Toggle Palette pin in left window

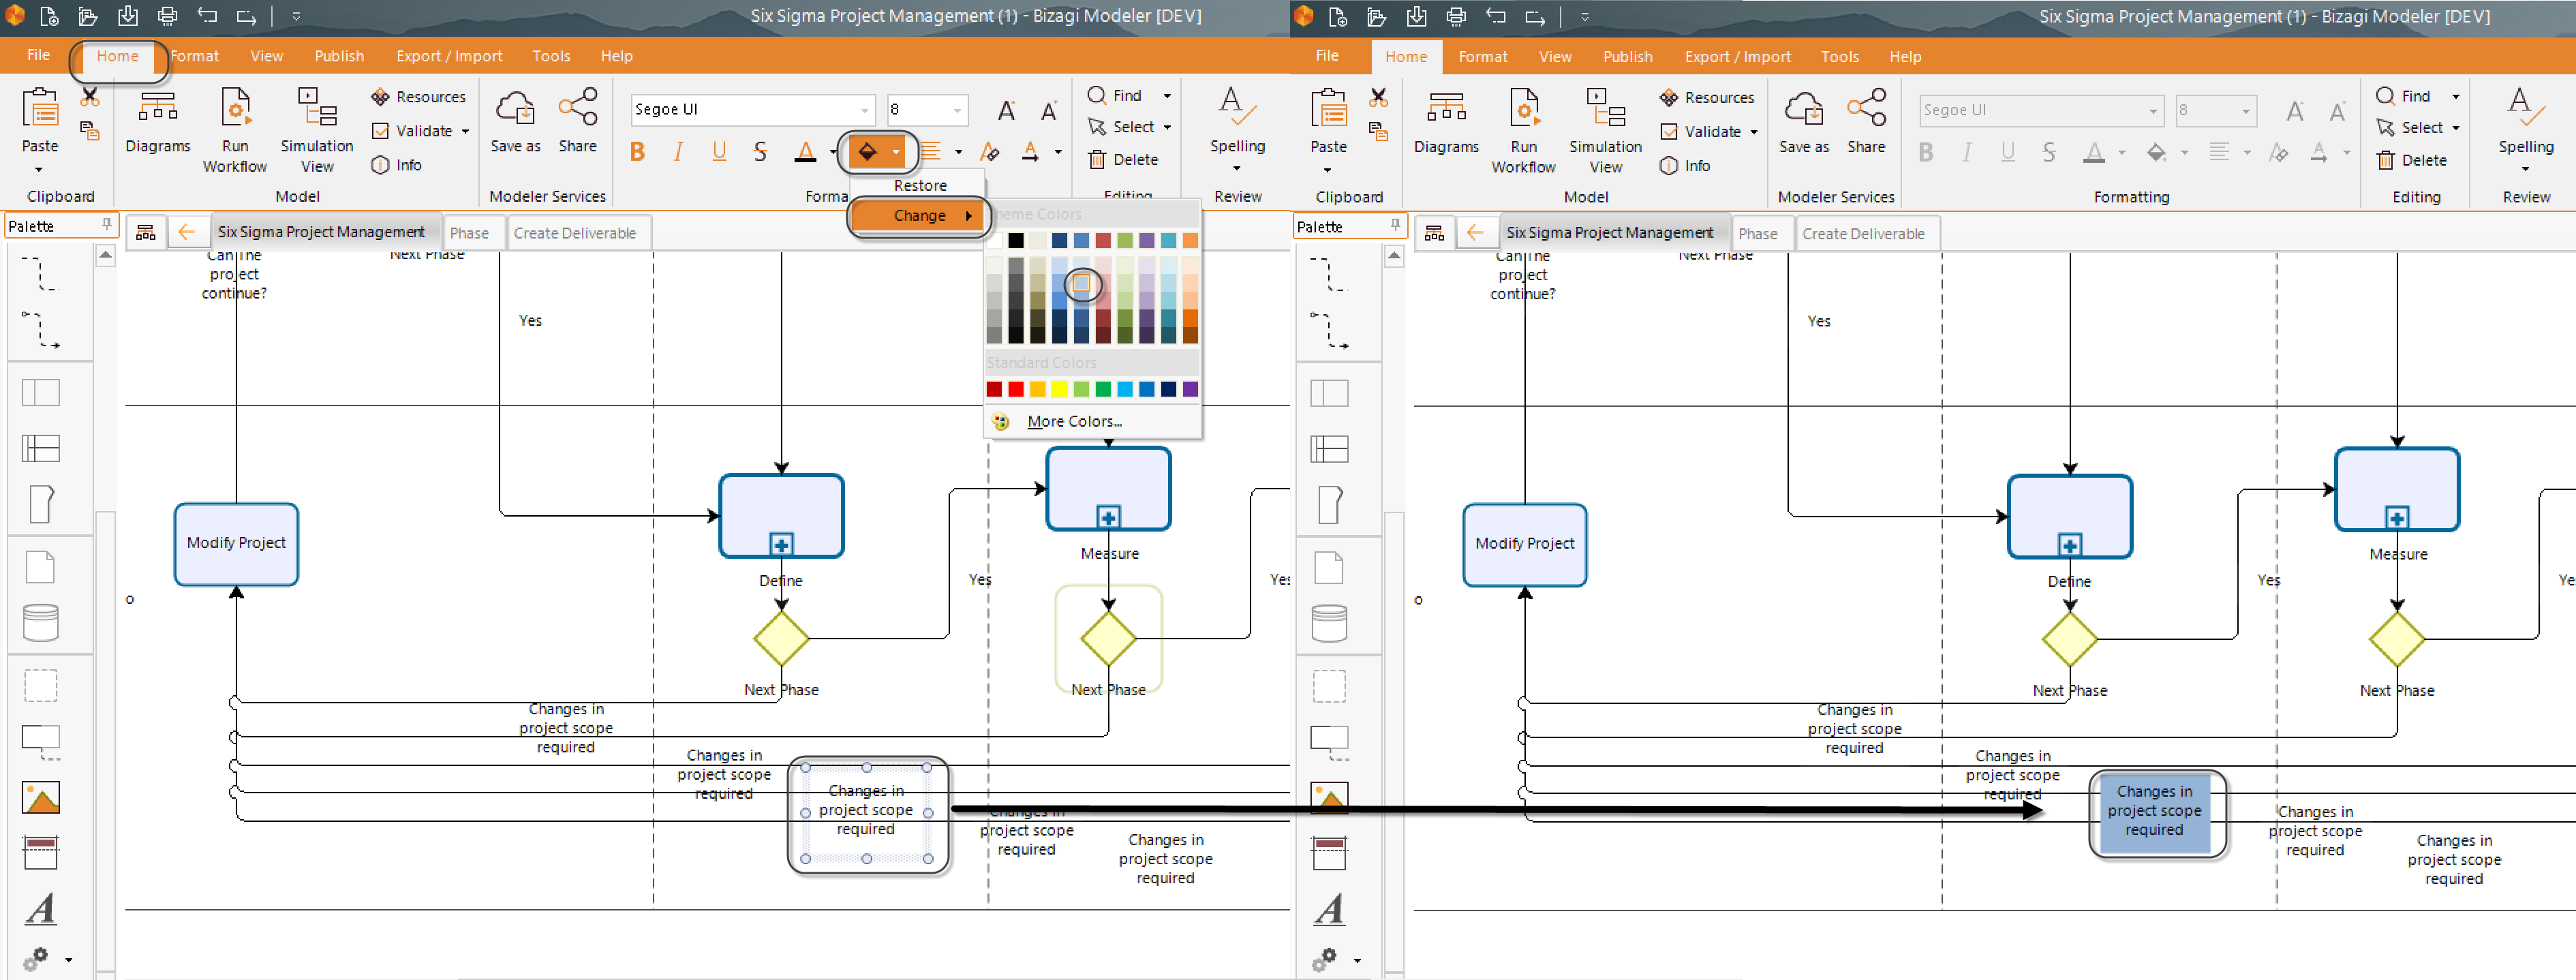pos(107,225)
